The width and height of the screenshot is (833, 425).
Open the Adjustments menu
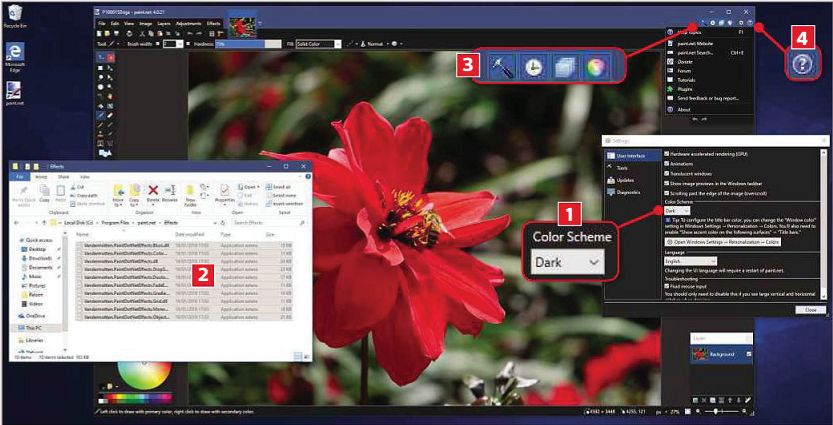pos(188,23)
